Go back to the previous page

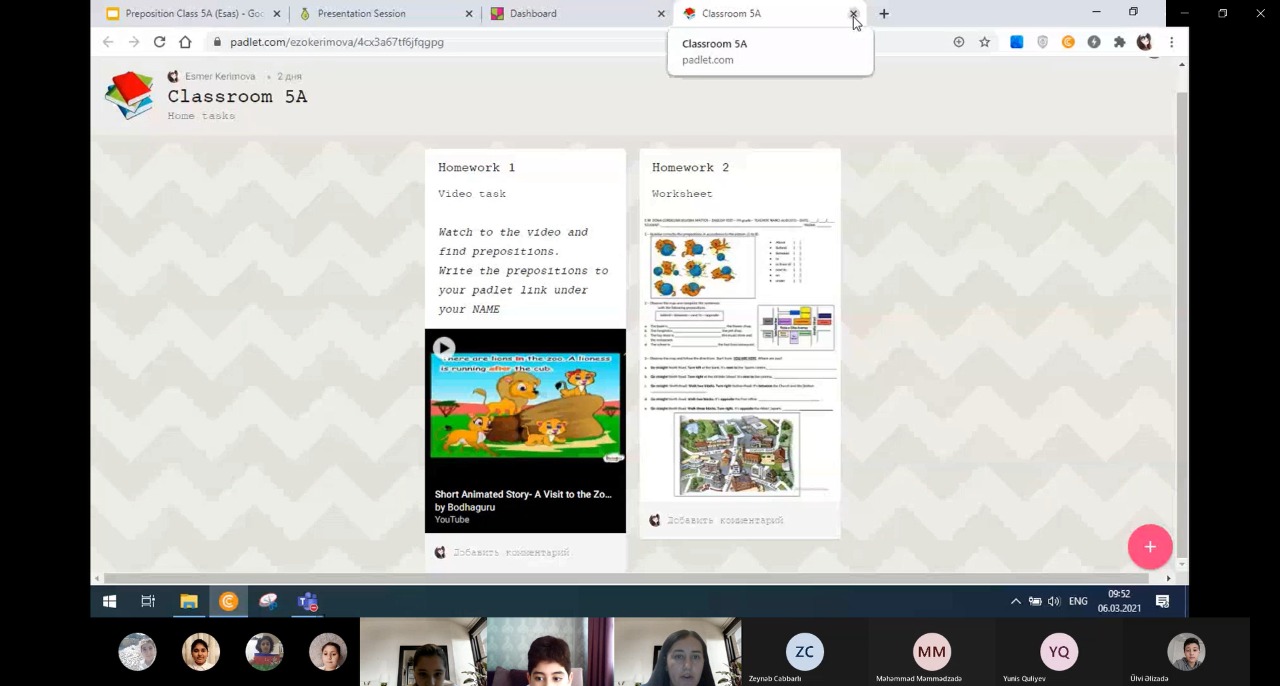tap(108, 42)
